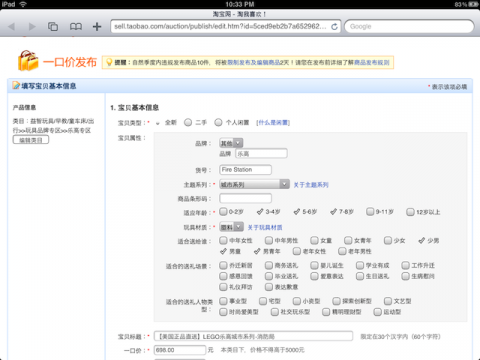Check the 老年女性 recipient checkbox
This screenshot has height=360, width=480.
[297, 251]
